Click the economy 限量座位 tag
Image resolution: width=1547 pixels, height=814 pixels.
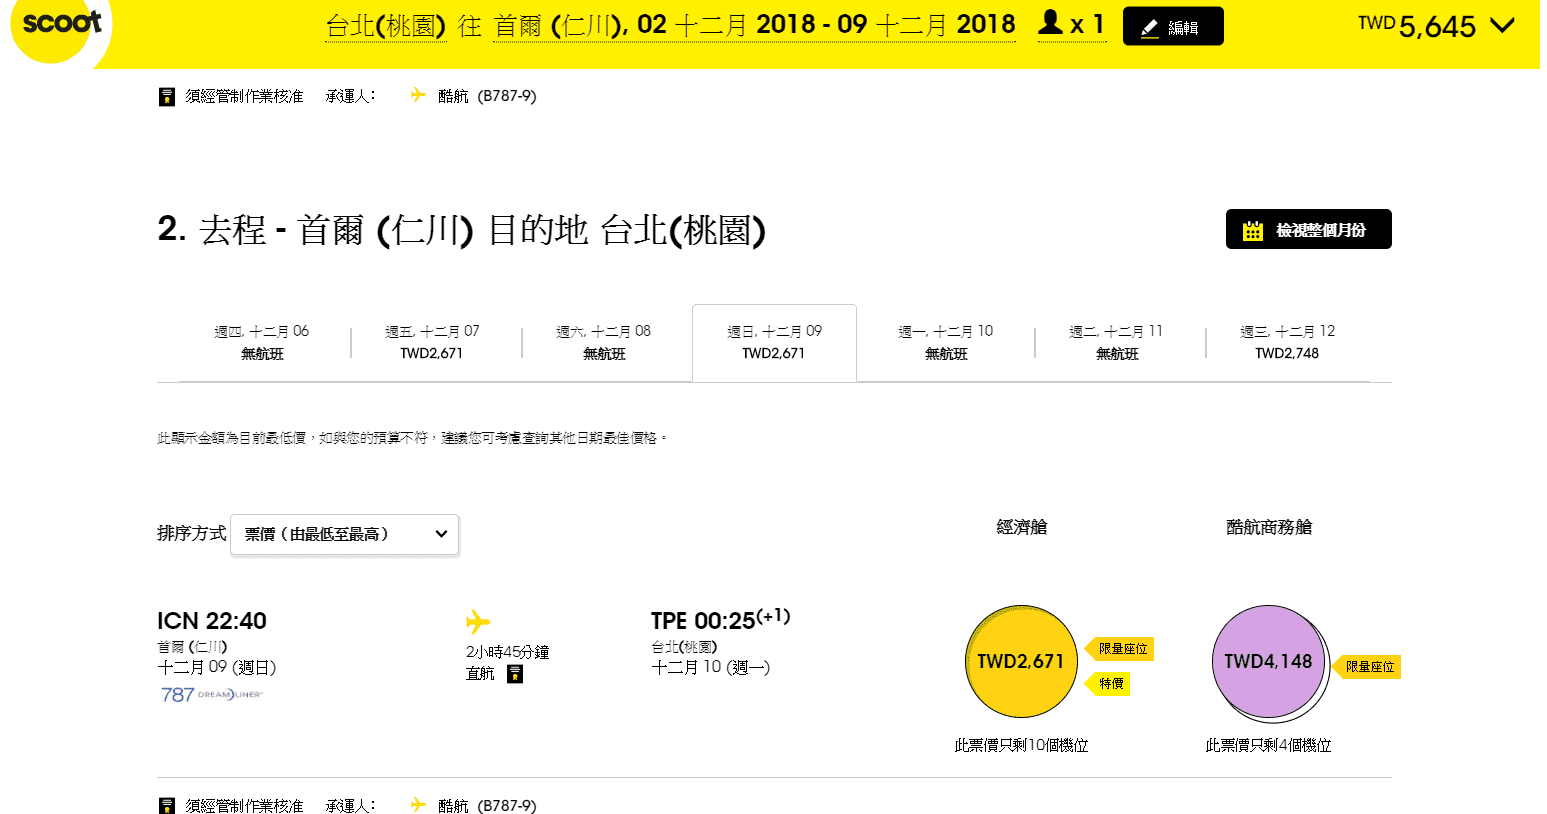(1120, 649)
